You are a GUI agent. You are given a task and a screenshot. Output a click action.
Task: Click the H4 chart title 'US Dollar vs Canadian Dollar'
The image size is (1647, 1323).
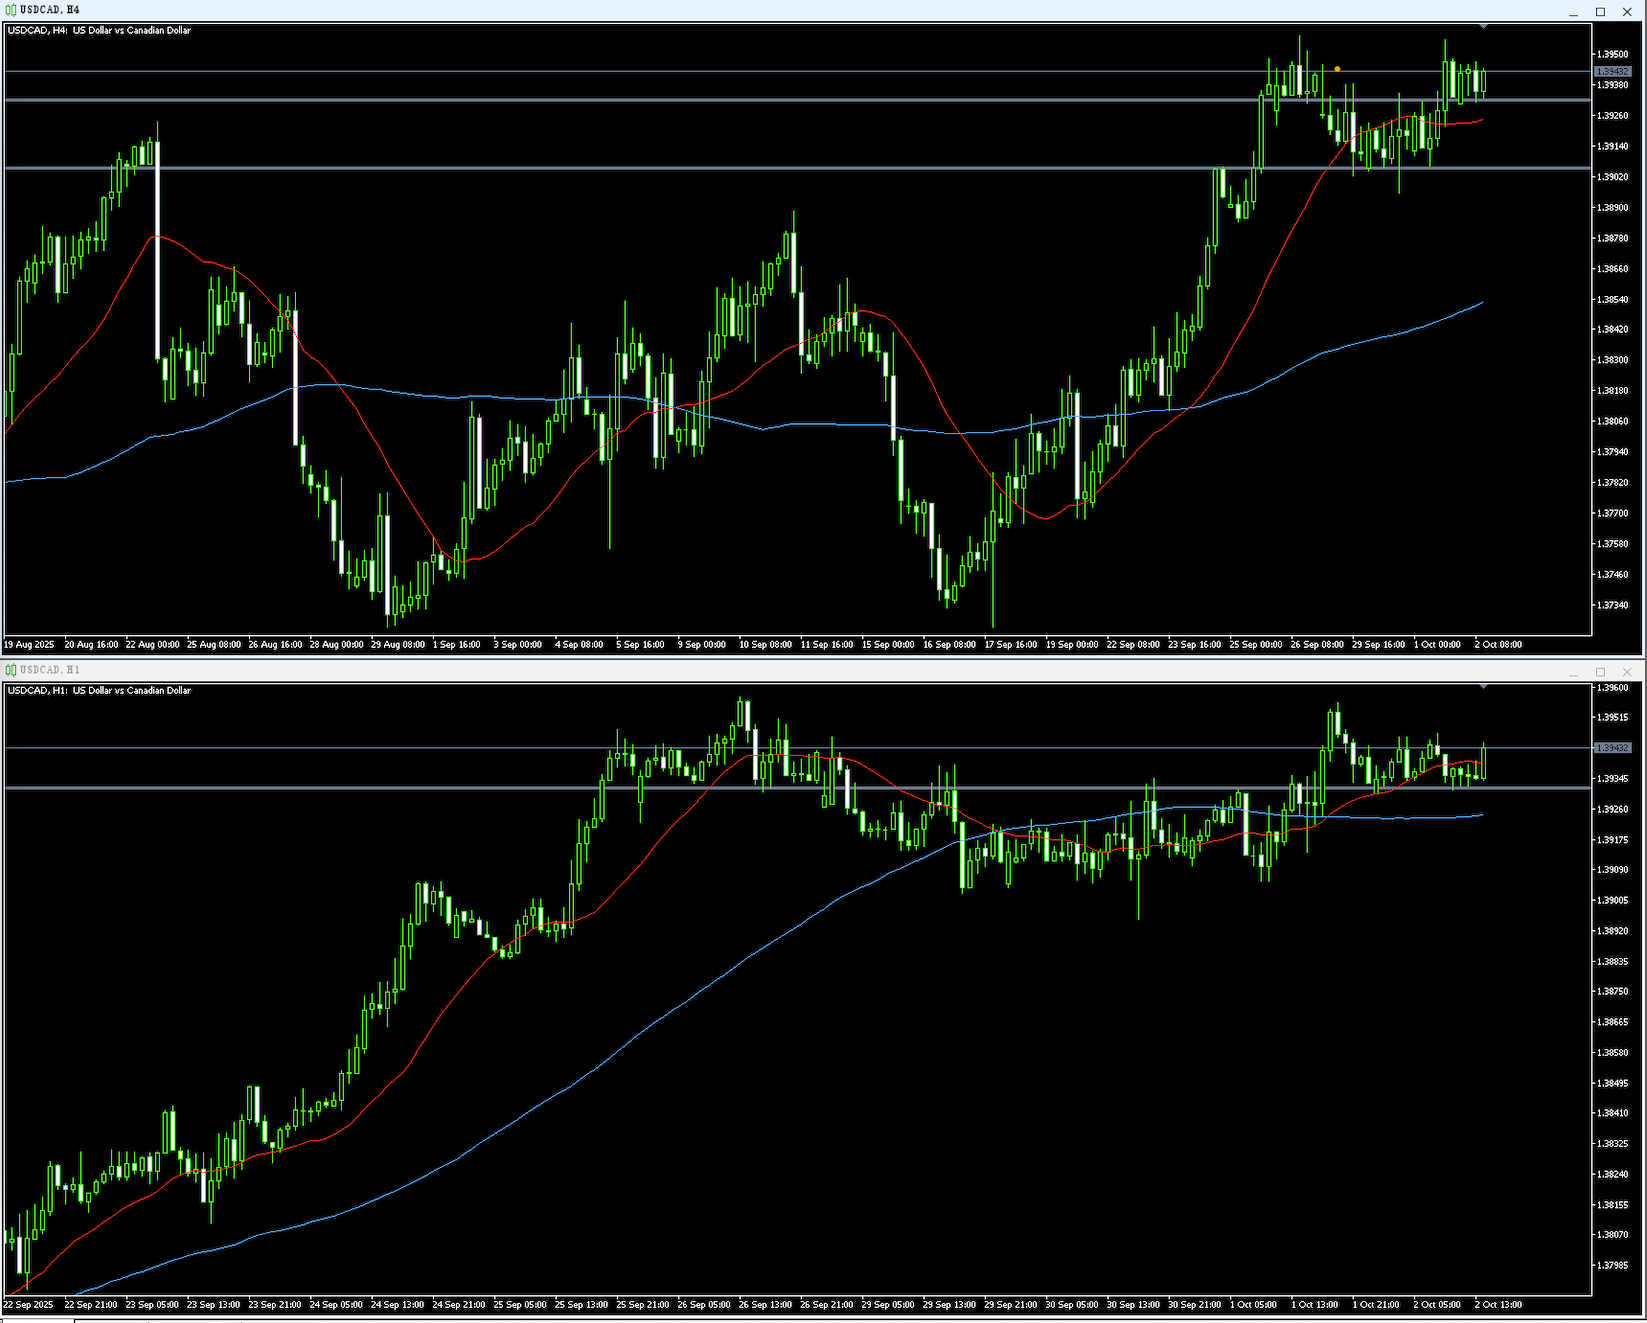point(132,31)
